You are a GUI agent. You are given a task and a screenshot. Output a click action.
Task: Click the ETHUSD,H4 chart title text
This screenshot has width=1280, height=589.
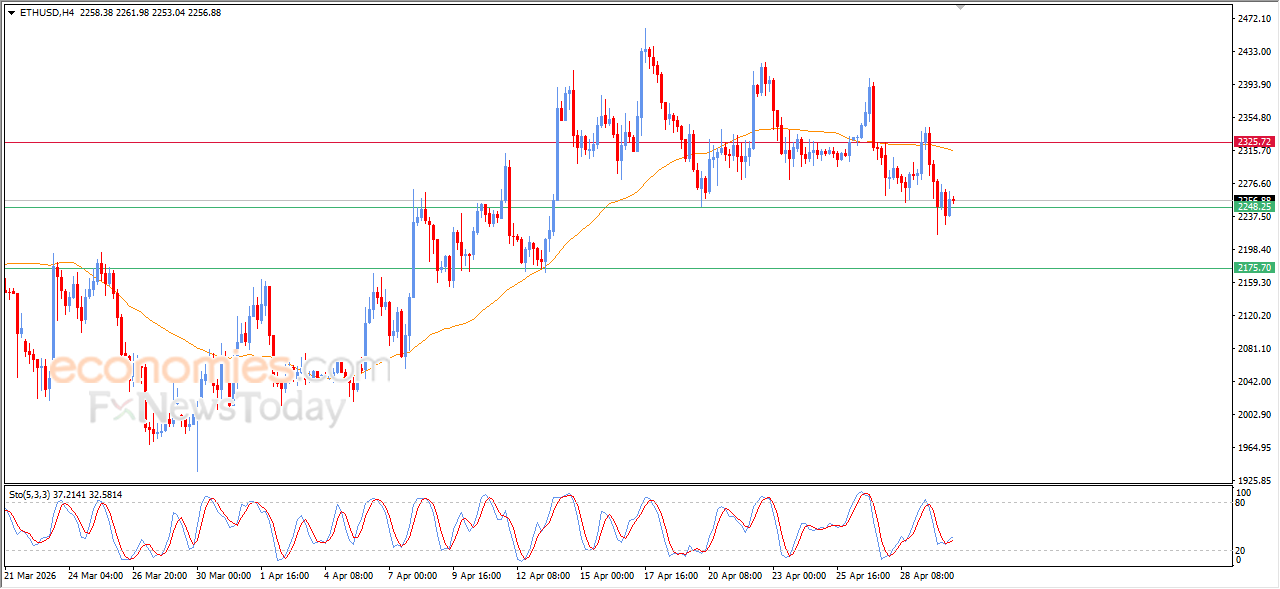(47, 12)
